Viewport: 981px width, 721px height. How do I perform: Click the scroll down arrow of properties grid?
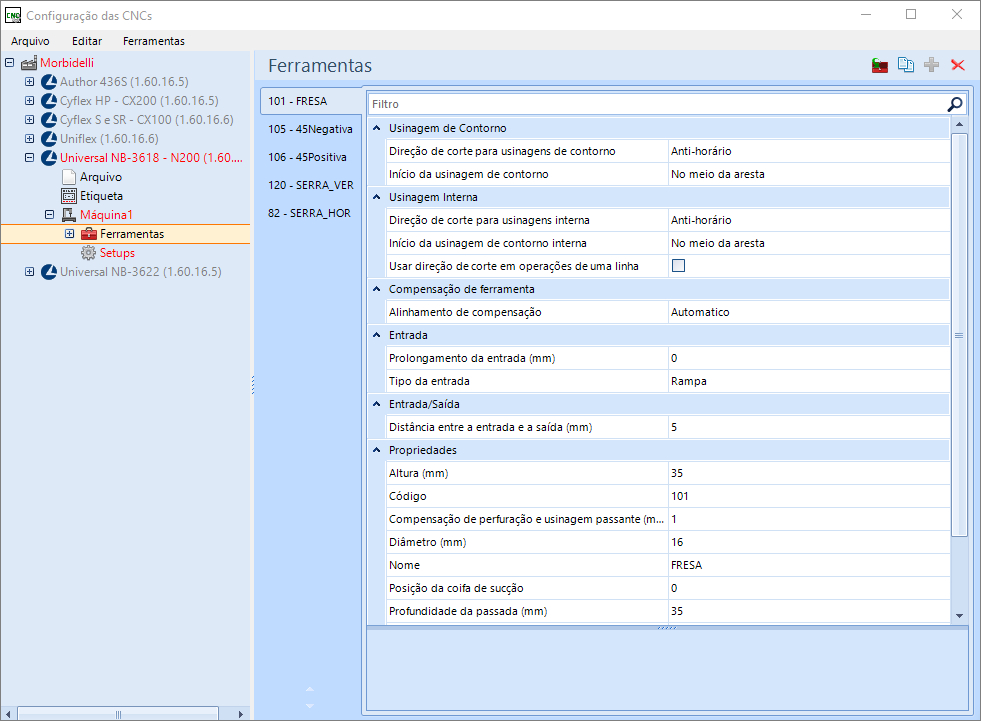959,616
